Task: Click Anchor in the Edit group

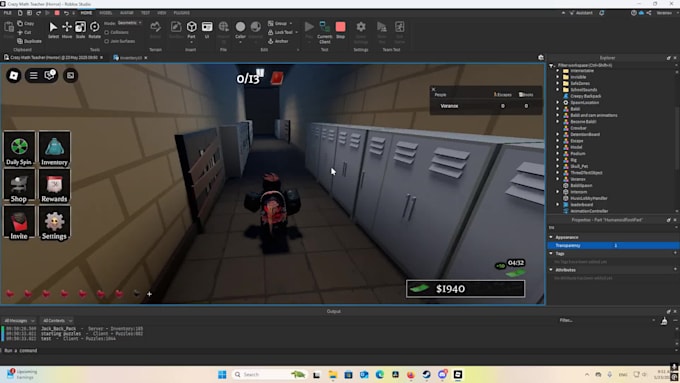Action: tap(278, 41)
